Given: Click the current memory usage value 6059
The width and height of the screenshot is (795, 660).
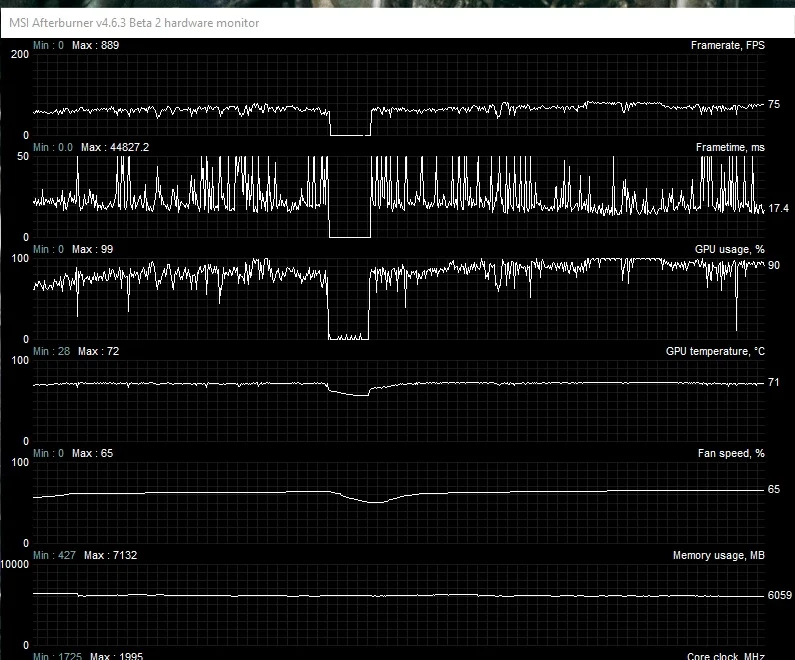Looking at the screenshot, I should click(x=780, y=596).
